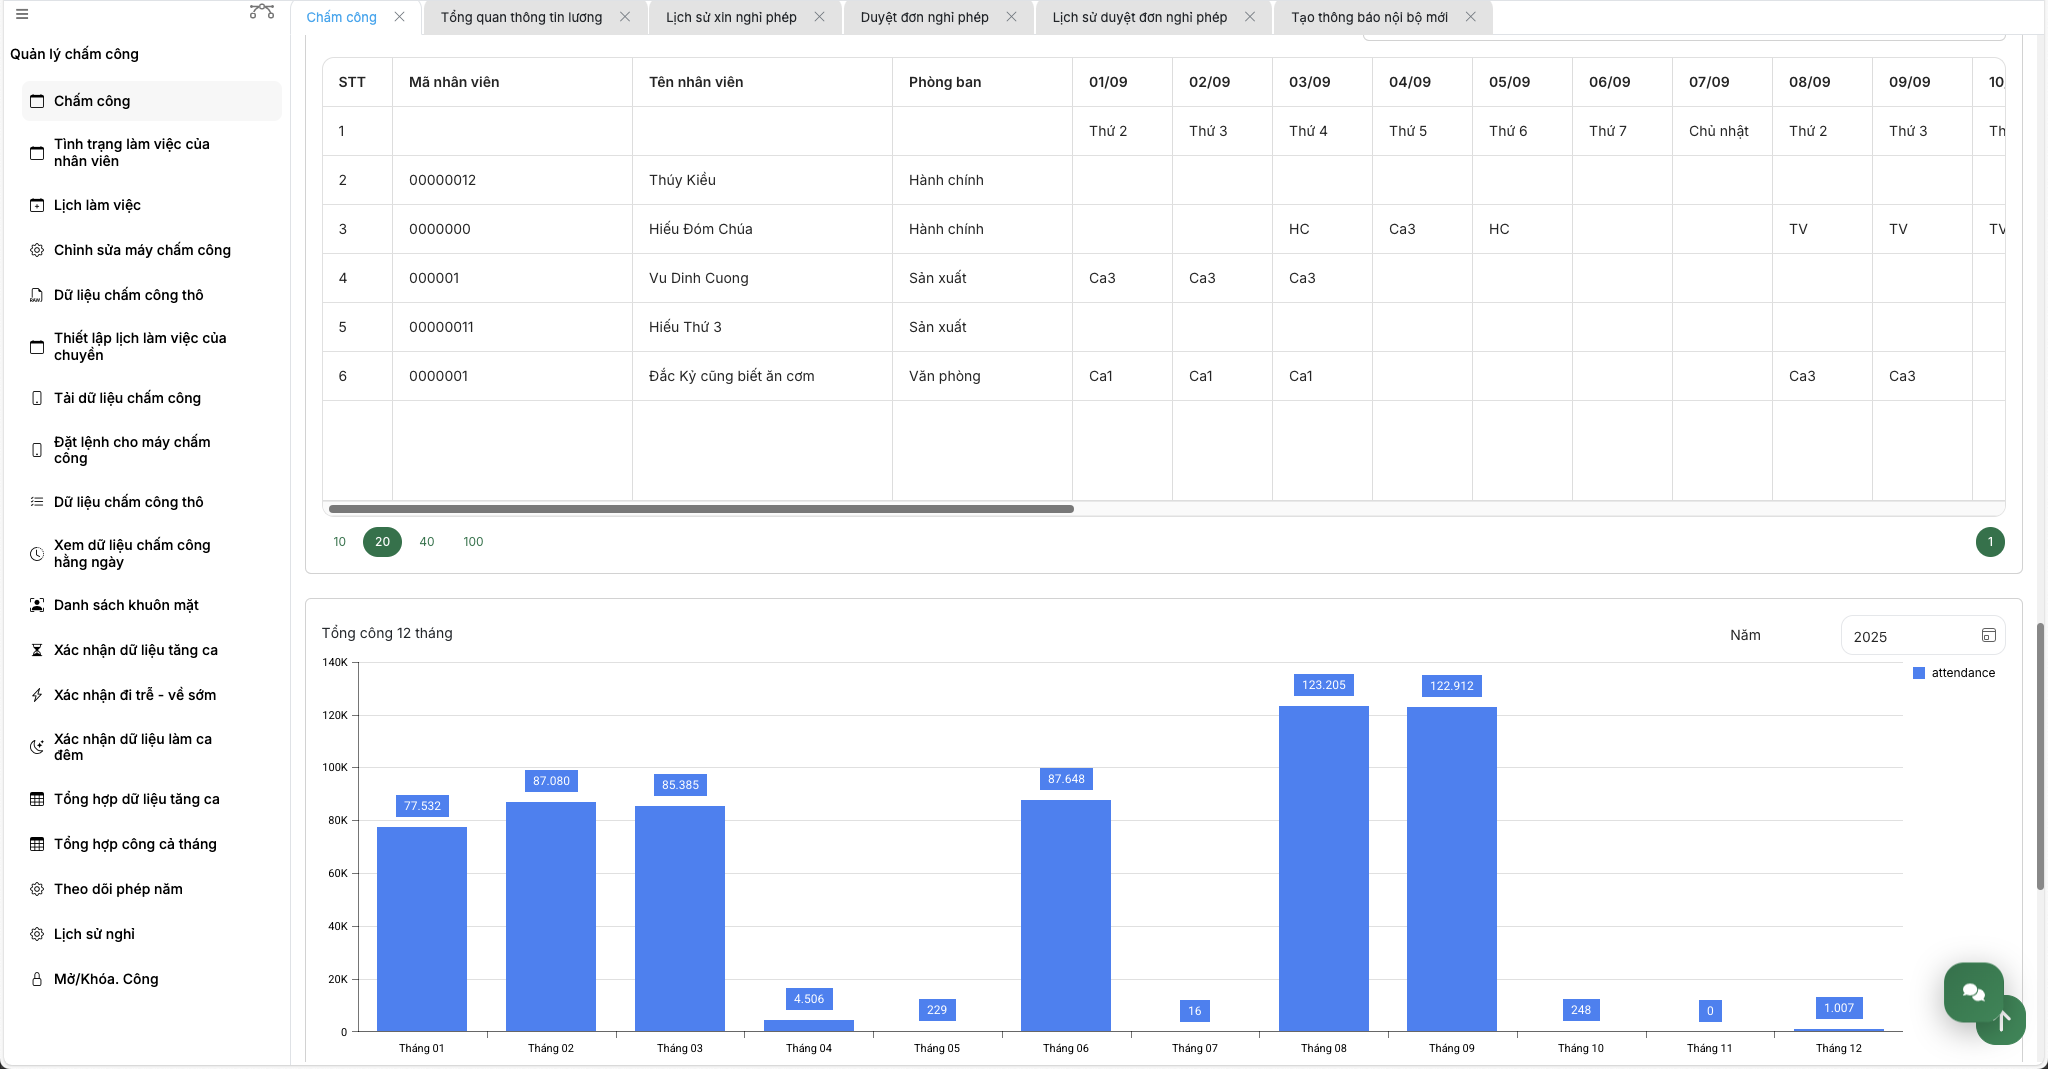Click the table's horizontal scrollbar
2048x1069 pixels.
click(x=701, y=509)
